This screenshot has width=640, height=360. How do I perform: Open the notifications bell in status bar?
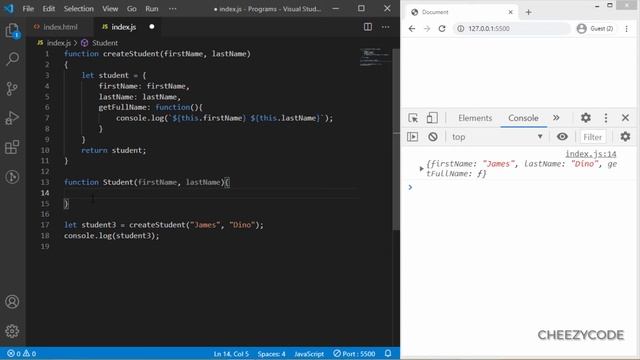click(388, 353)
